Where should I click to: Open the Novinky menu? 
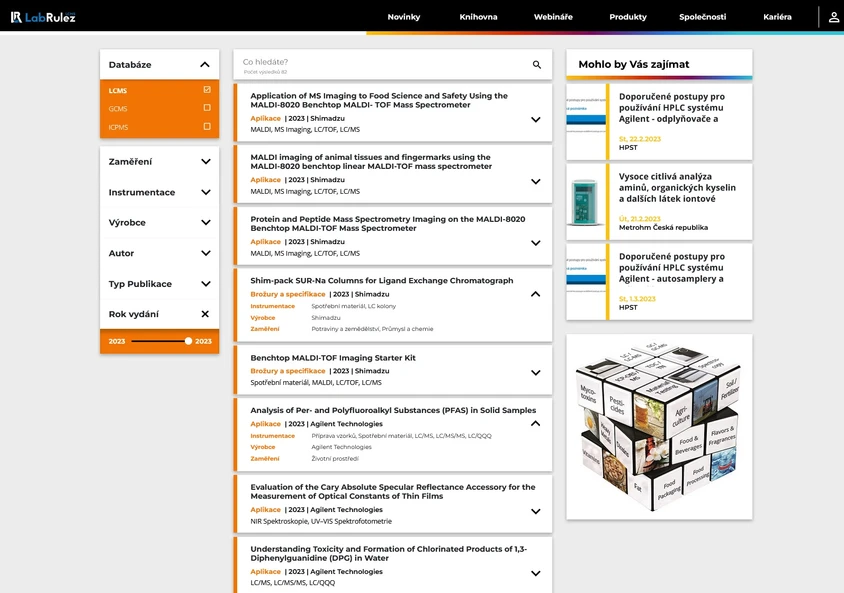click(404, 17)
